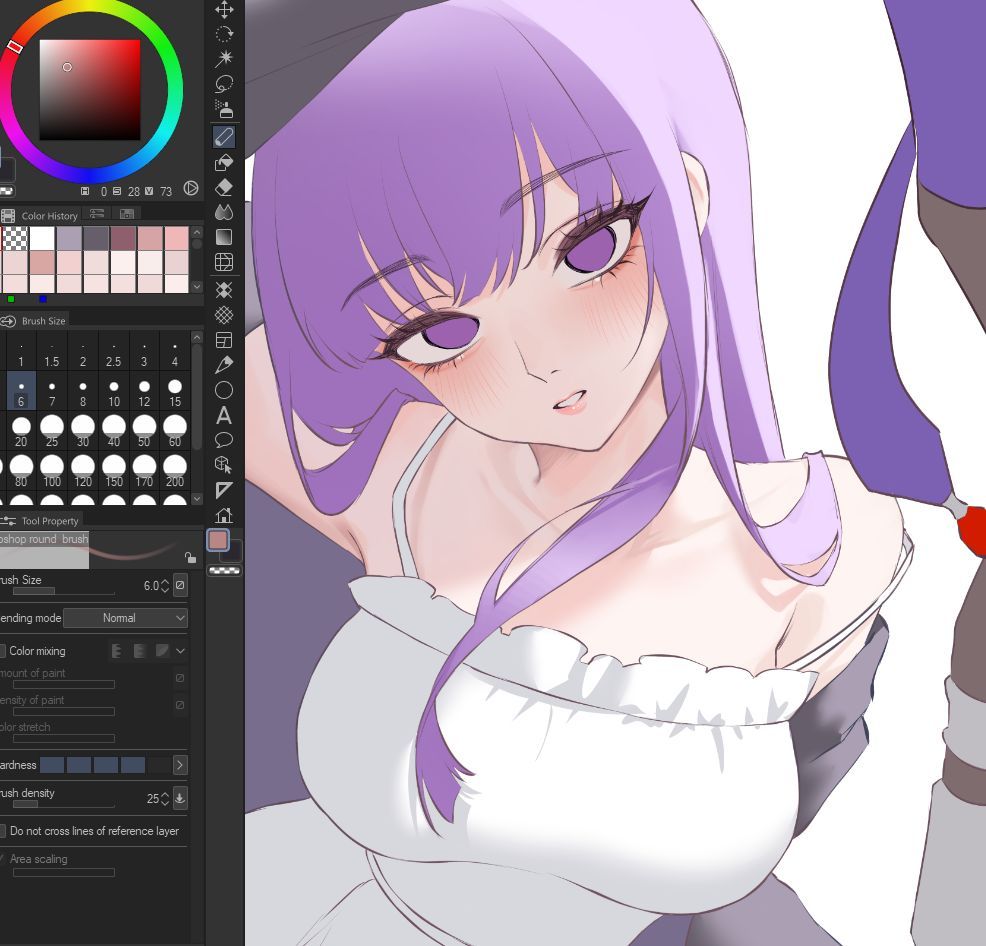
Task: Select the Auto select magic wand tool
Action: (224, 58)
